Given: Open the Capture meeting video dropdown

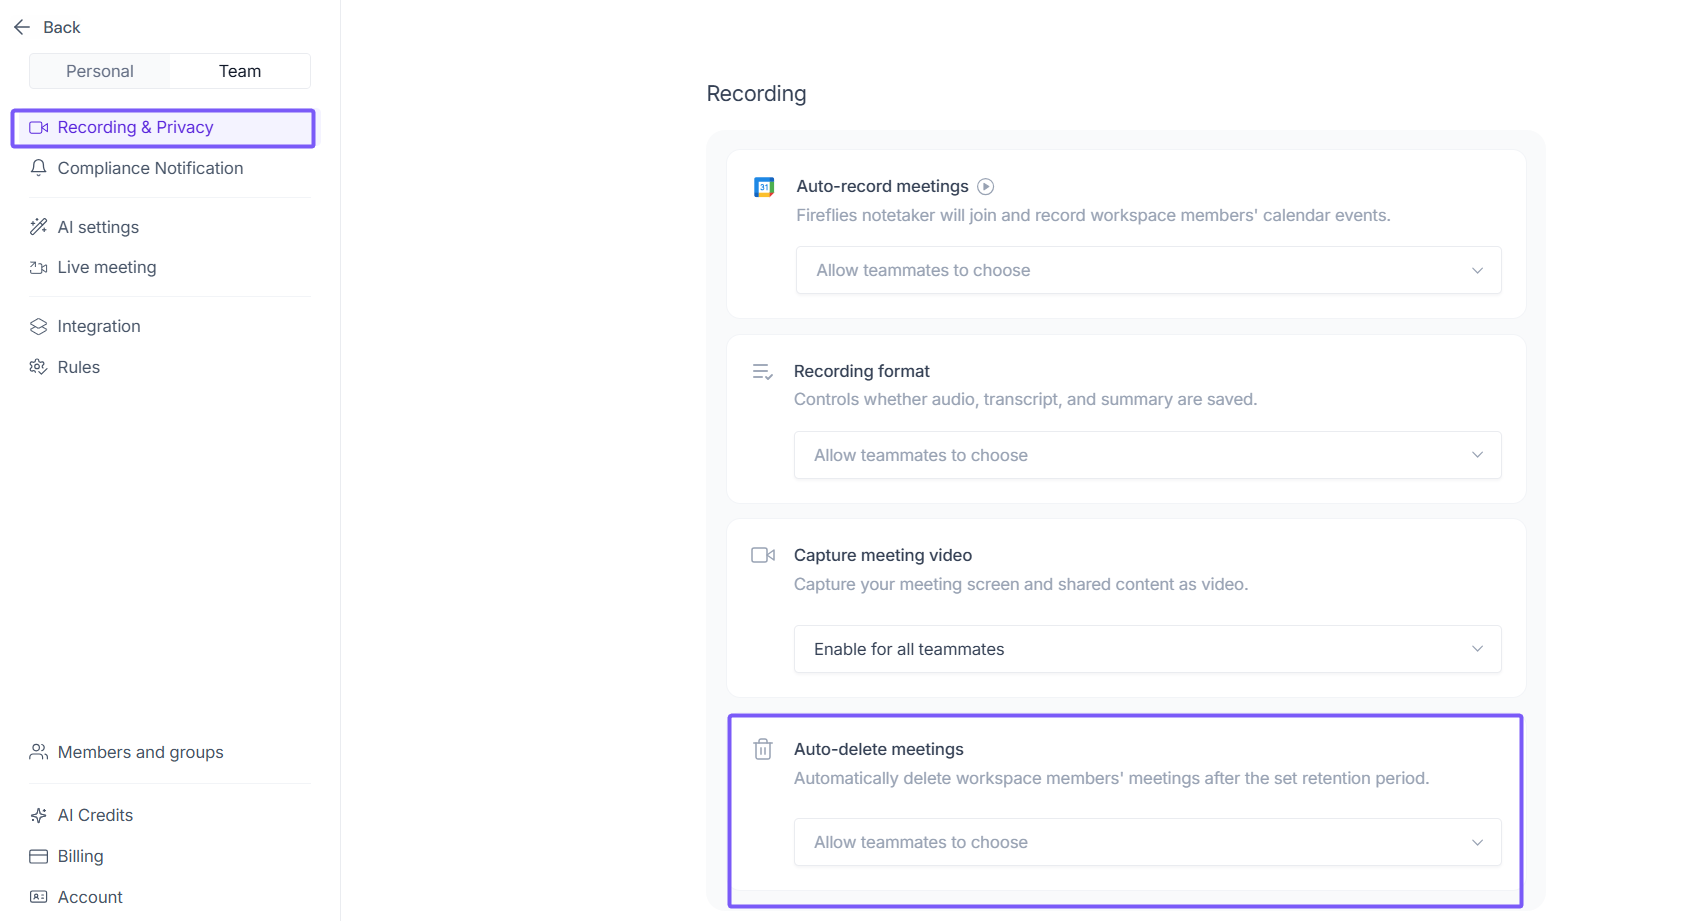Looking at the screenshot, I should tap(1147, 649).
